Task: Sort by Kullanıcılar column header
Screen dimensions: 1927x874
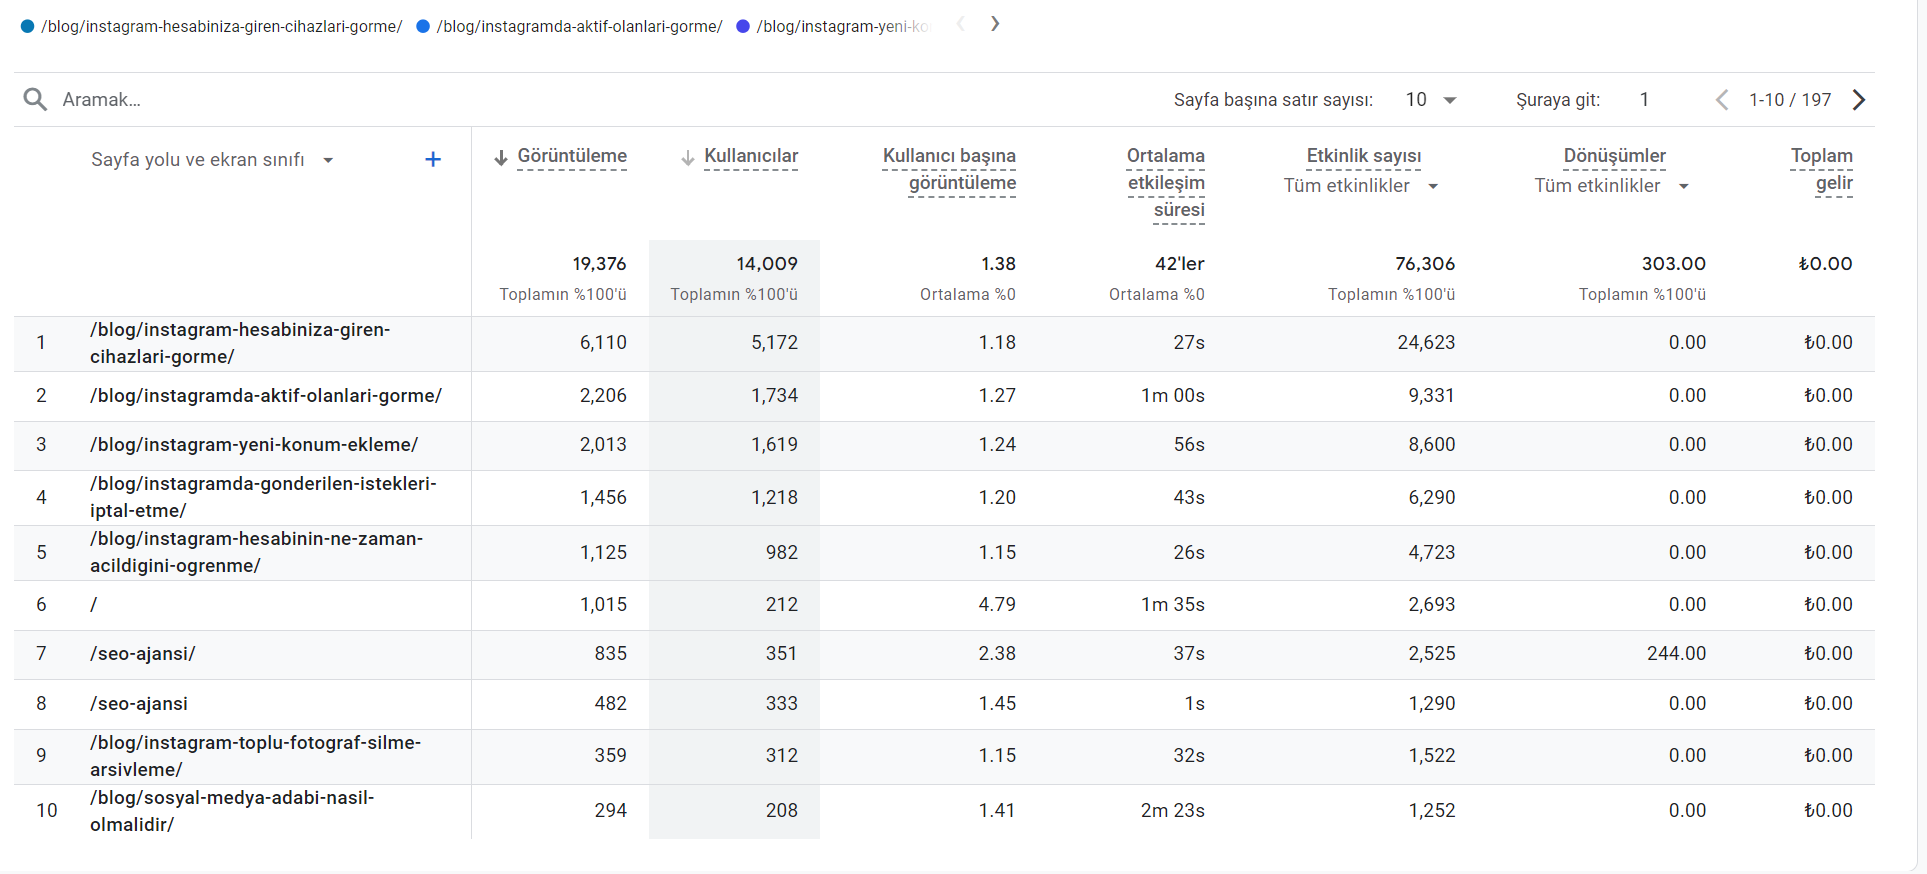Action: (x=751, y=156)
